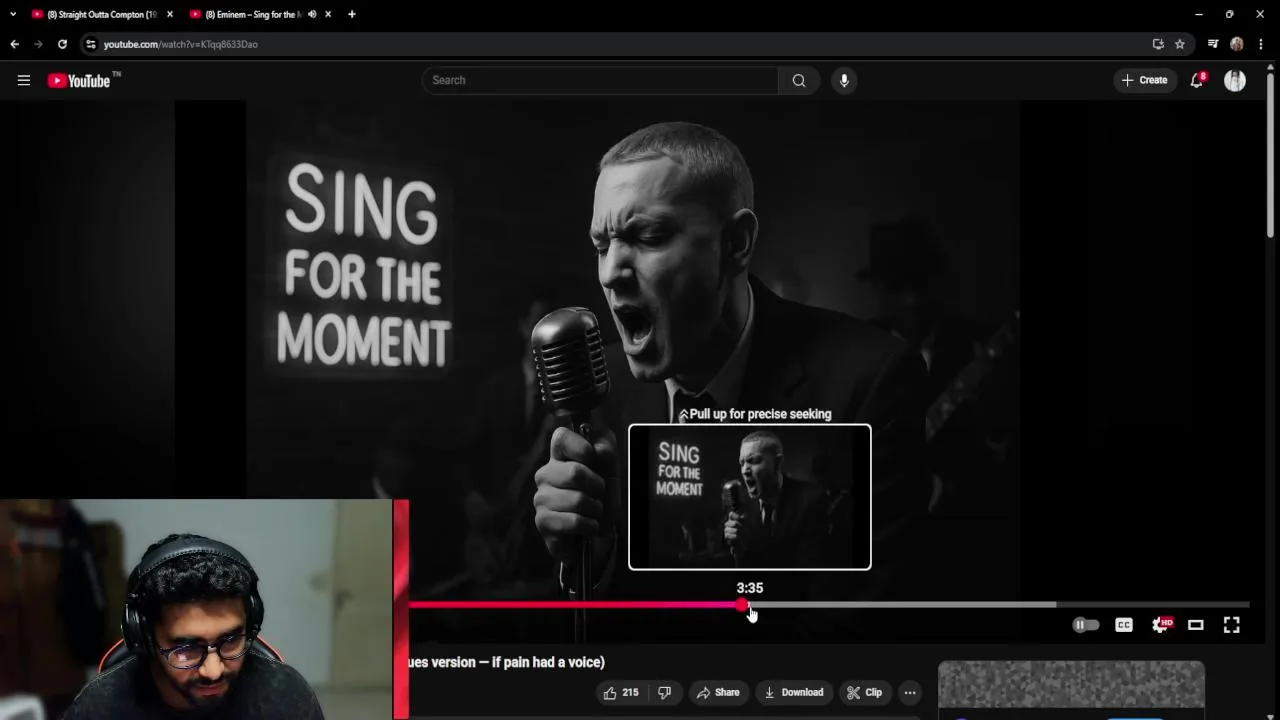This screenshot has width=1280, height=720.
Task: Click the browser address bar URL
Action: [181, 44]
